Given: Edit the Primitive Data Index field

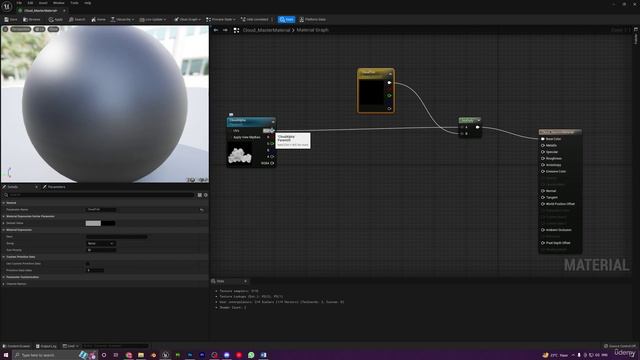Looking at the screenshot, I should tap(95, 270).
